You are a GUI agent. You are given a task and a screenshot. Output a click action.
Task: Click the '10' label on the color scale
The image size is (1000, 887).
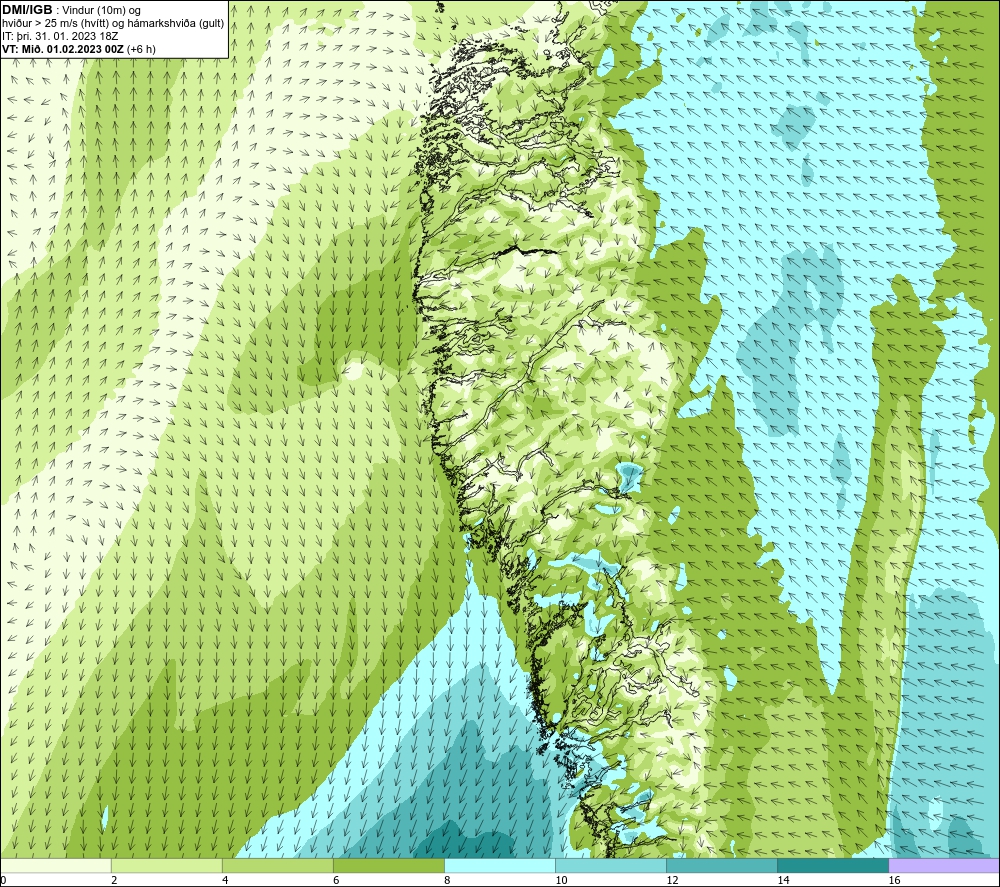[561, 881]
